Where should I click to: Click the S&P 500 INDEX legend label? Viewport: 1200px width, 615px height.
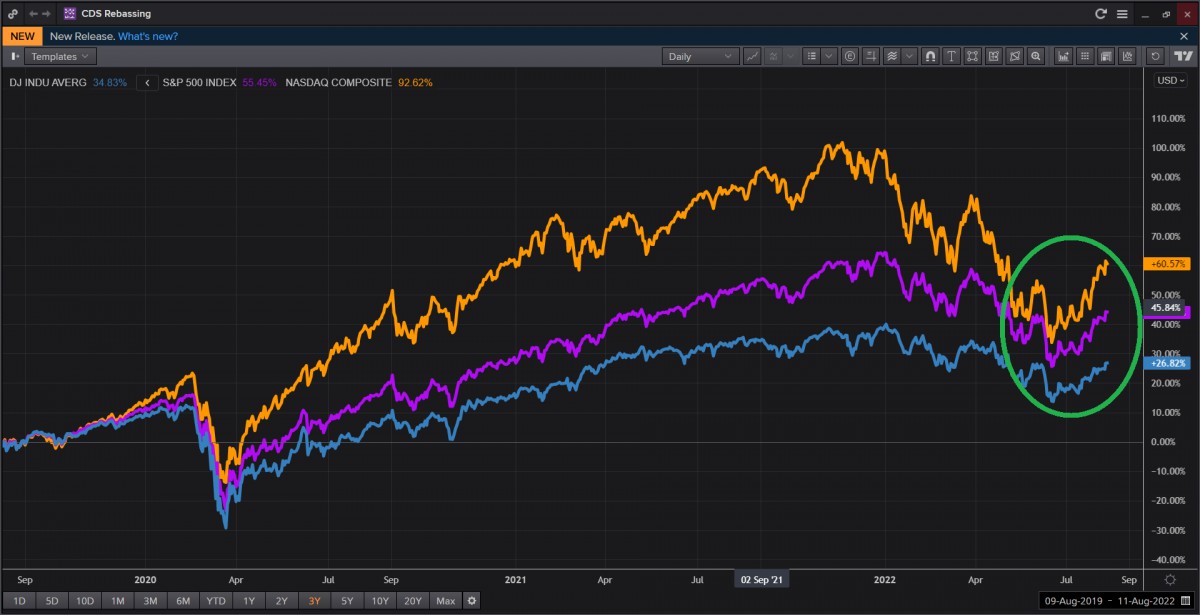(200, 82)
